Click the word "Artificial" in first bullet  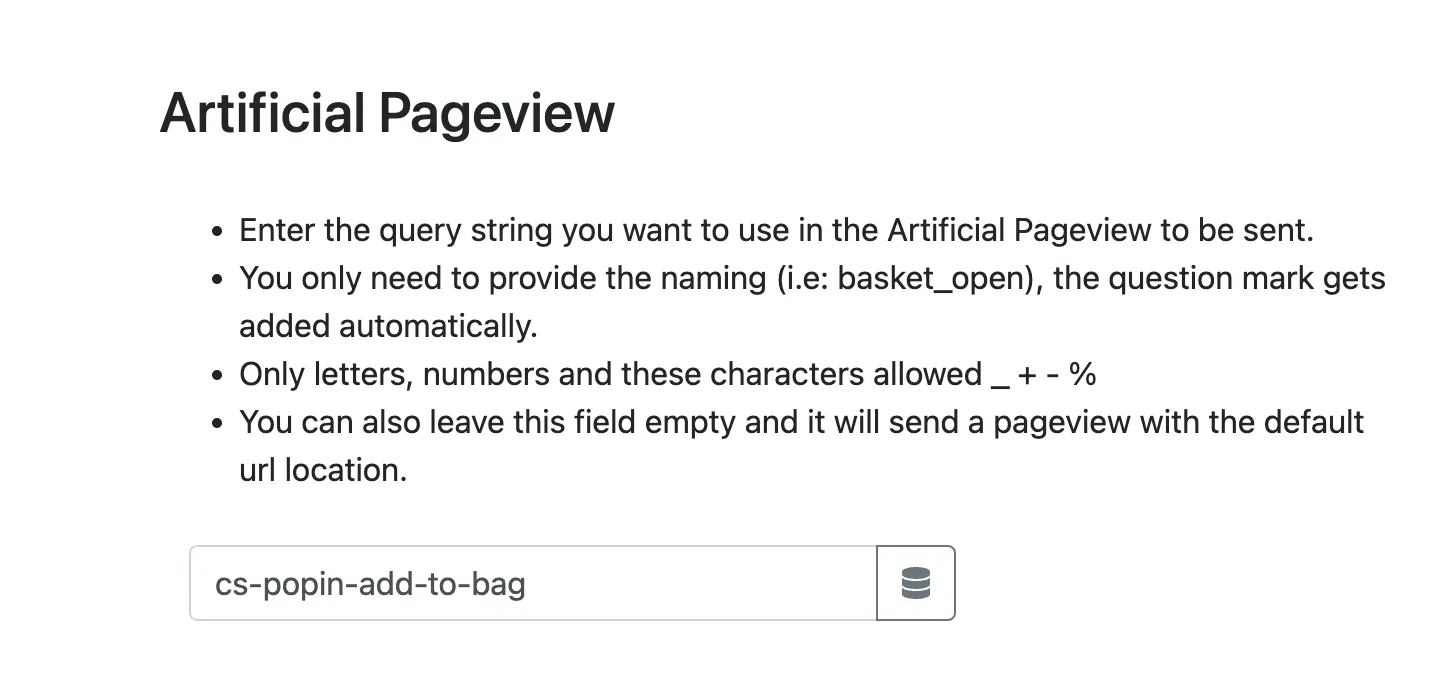[x=945, y=230]
